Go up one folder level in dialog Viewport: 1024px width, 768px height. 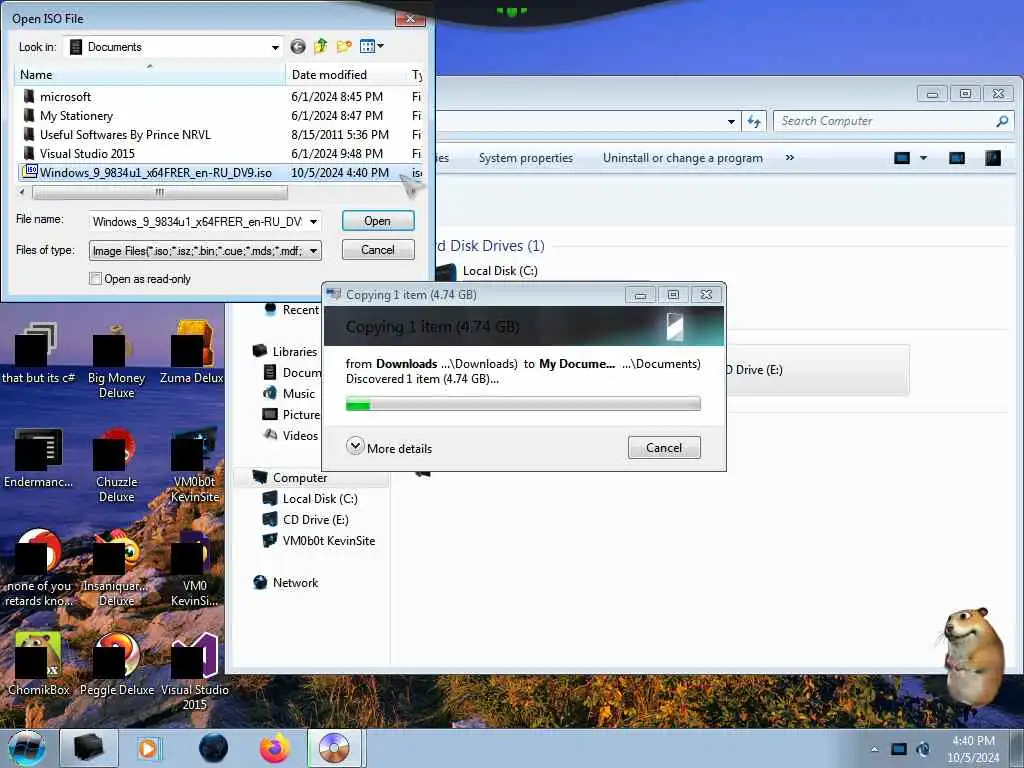click(321, 46)
